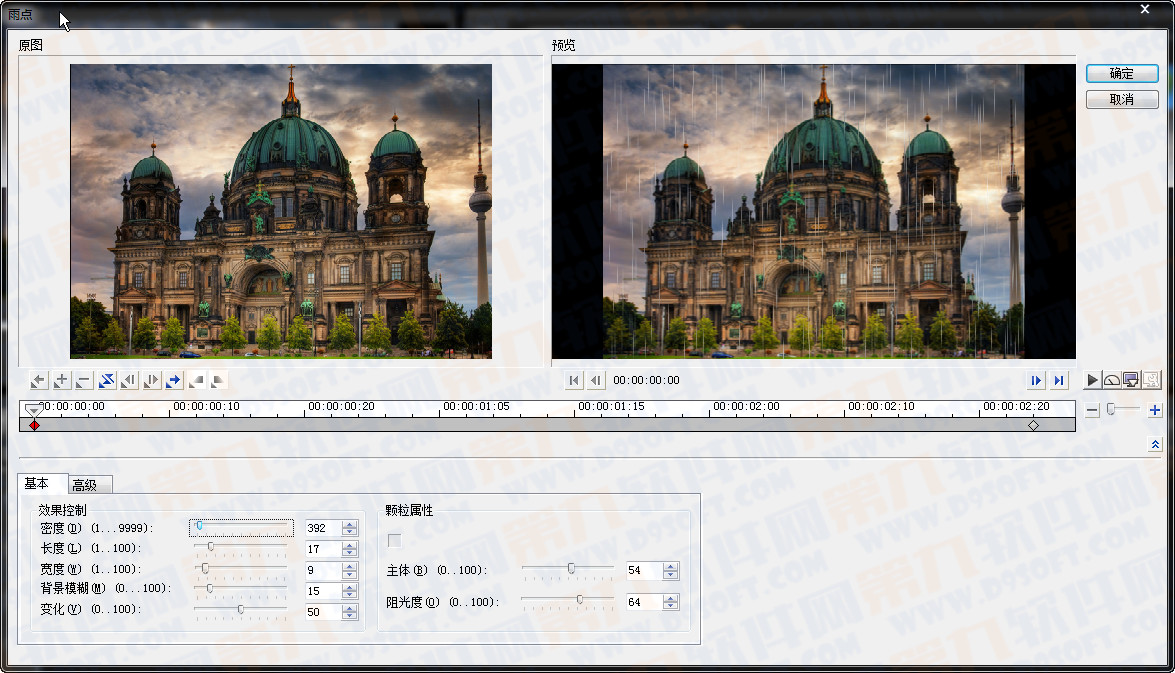Click the 阻光度 value field showing 64

pyautogui.click(x=644, y=602)
